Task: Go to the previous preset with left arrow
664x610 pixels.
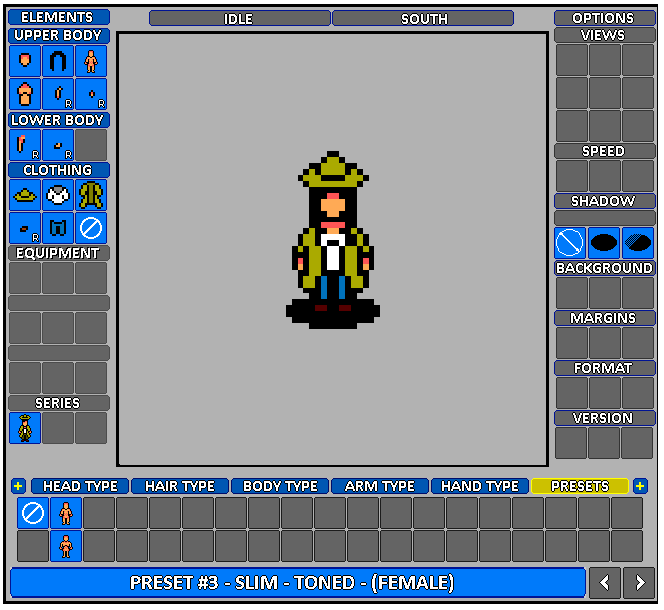Action: tap(605, 583)
